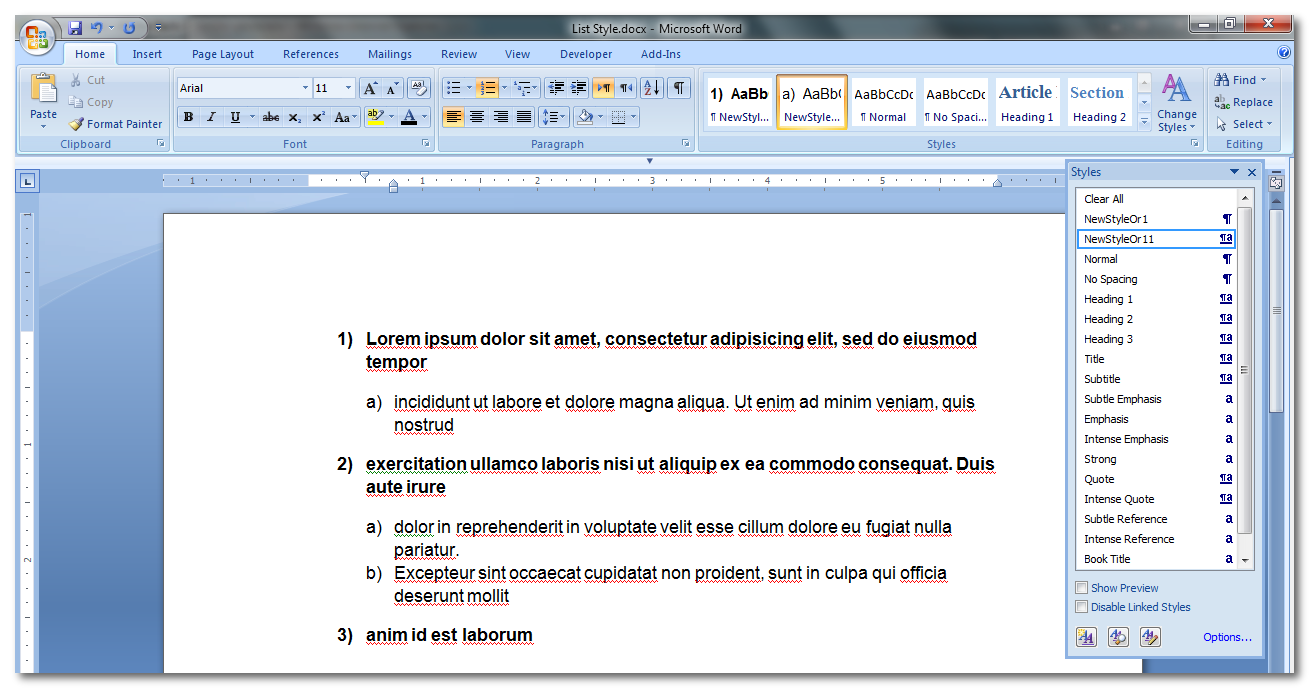Apply superscript formatting
1309x688 pixels.
pyautogui.click(x=318, y=118)
